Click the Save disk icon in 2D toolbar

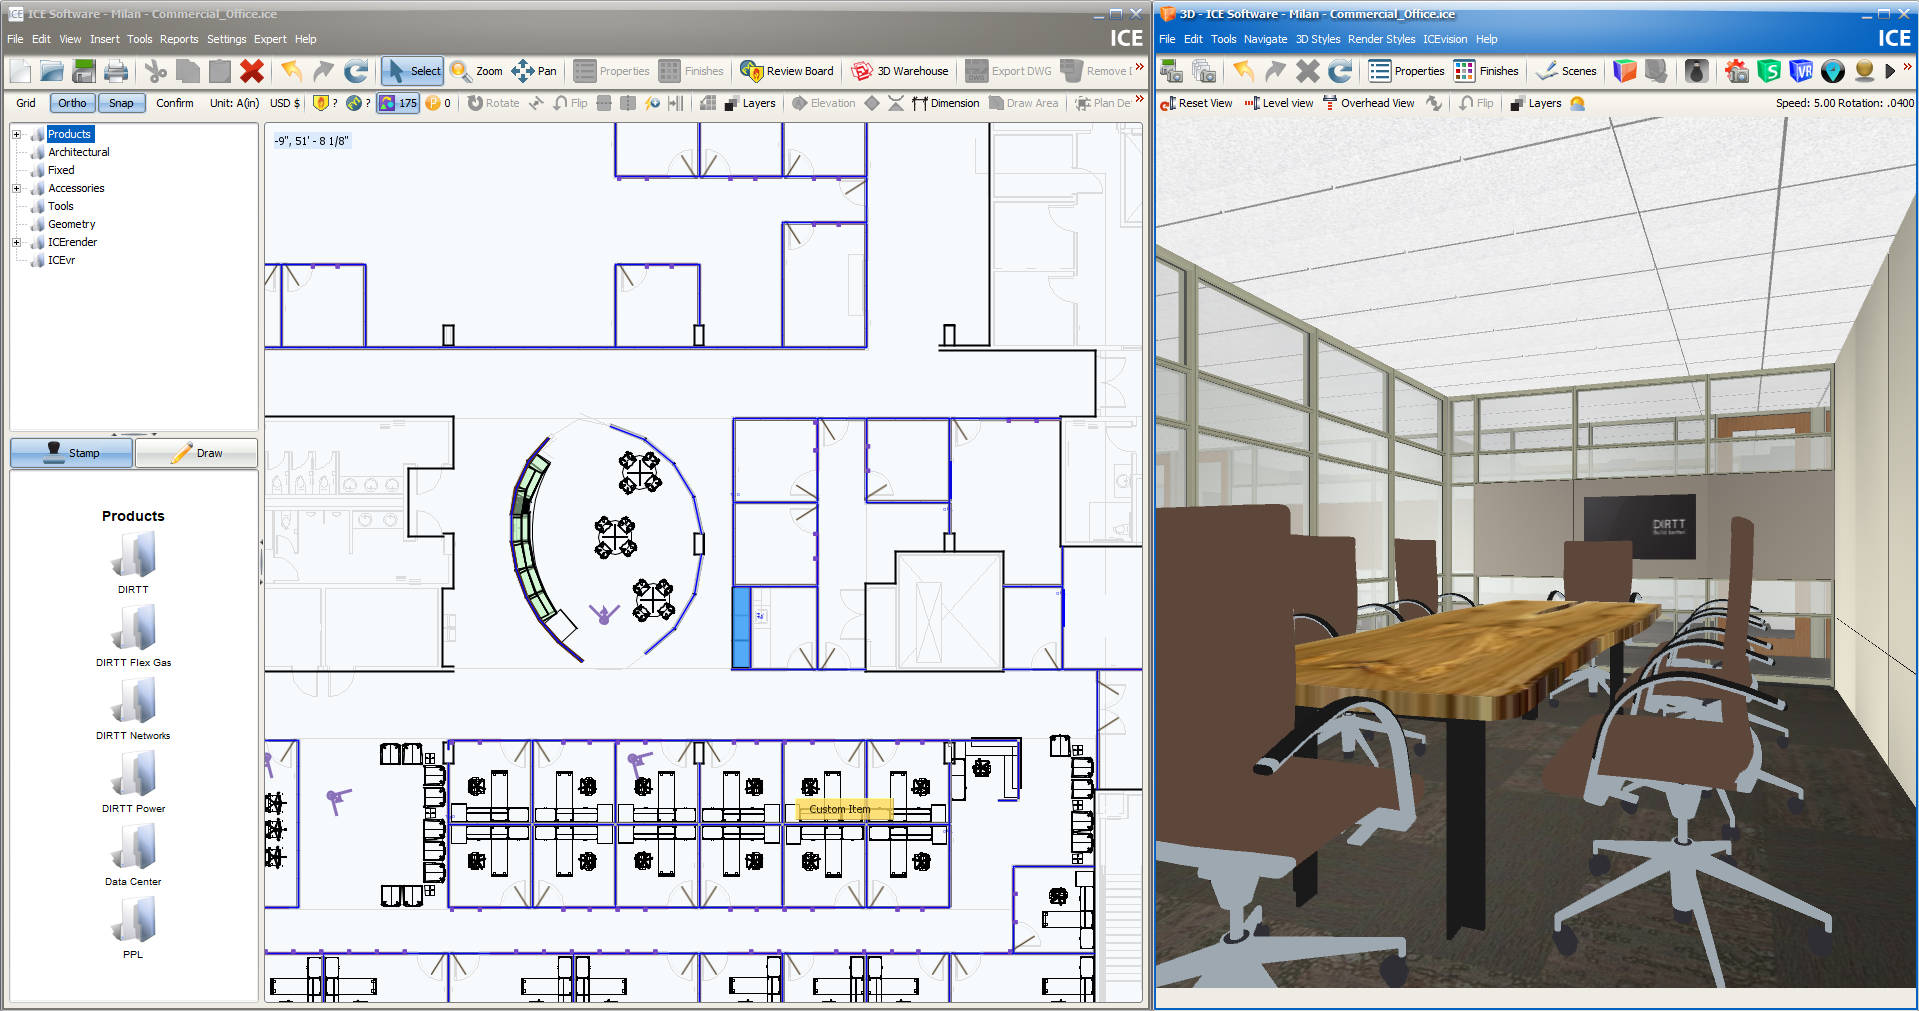coord(84,71)
